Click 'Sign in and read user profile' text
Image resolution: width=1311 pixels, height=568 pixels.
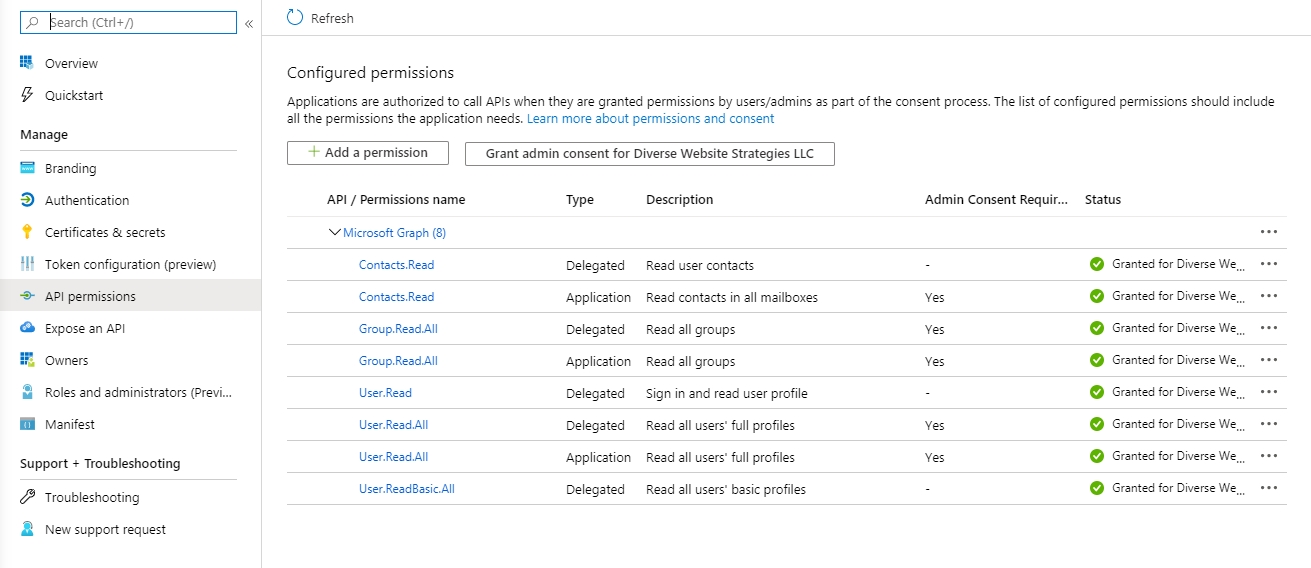click(x=727, y=393)
